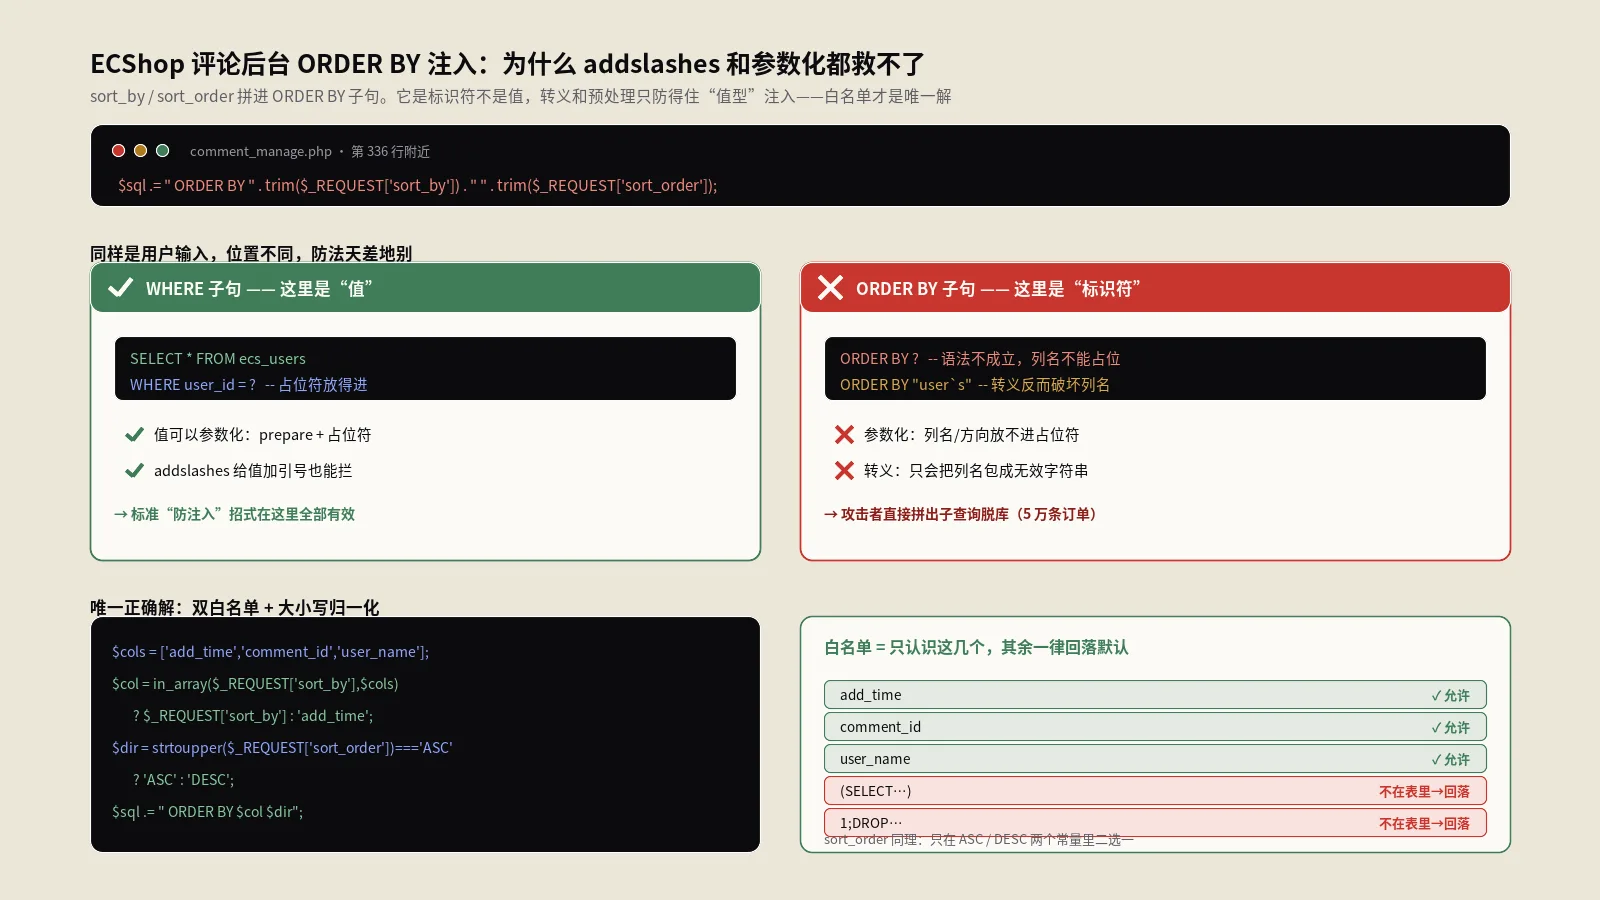
Task: Click the comment_manage.php file label
Action: click(310, 151)
